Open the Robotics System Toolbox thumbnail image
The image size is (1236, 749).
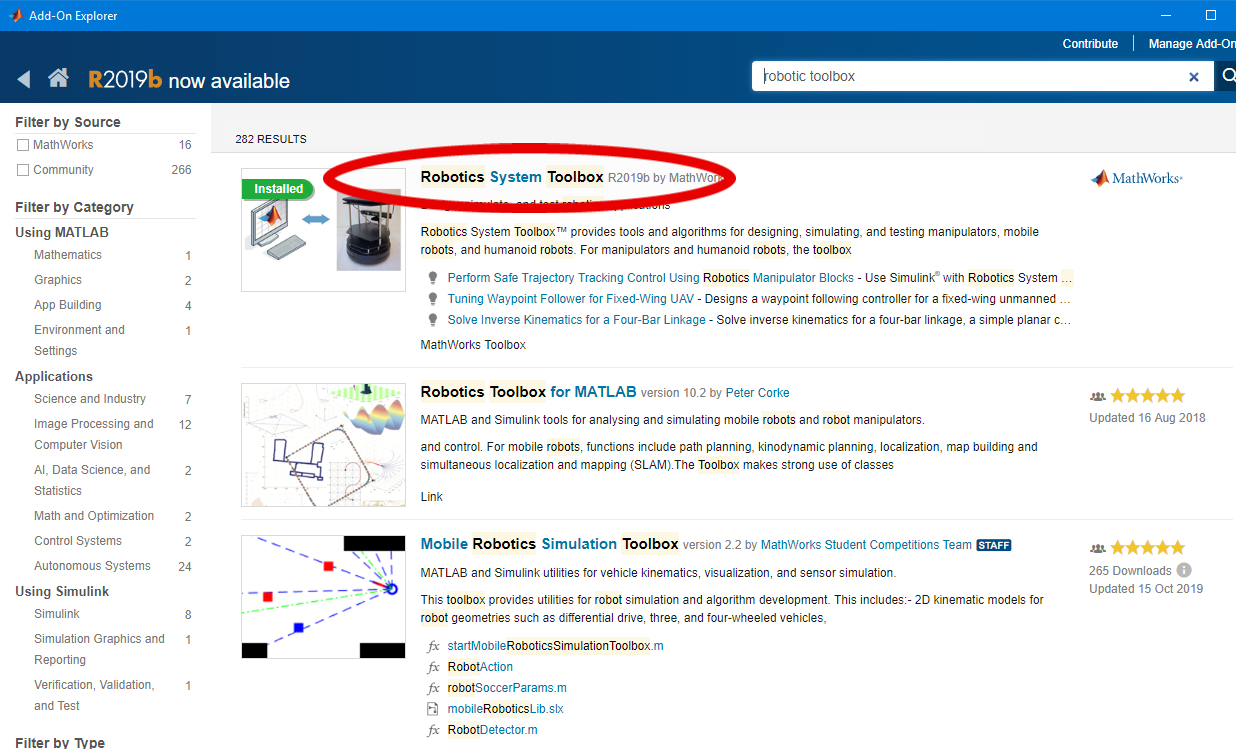[323, 230]
